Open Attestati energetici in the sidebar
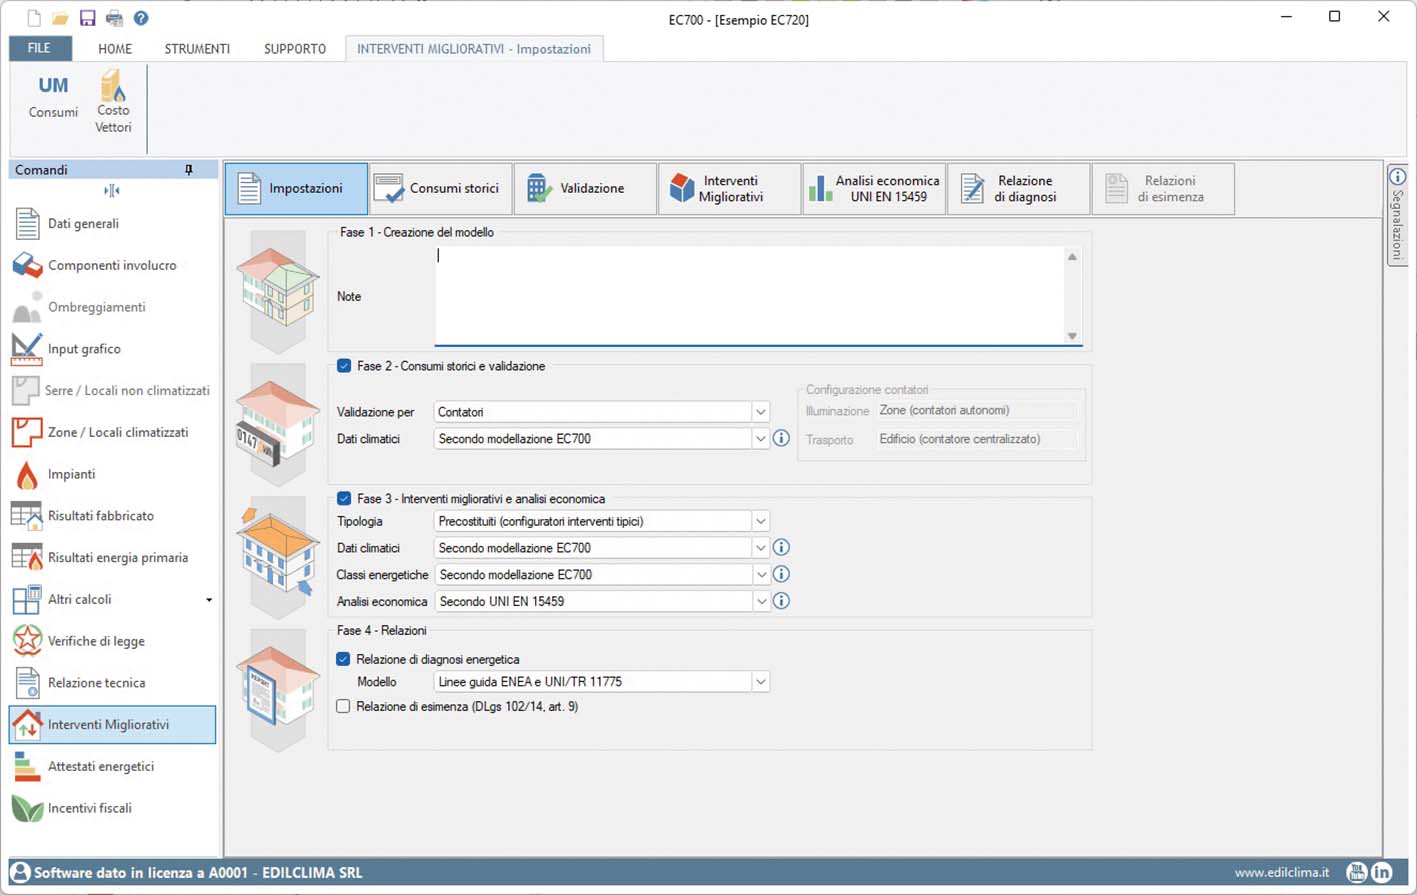This screenshot has height=895, width=1417. (112, 766)
